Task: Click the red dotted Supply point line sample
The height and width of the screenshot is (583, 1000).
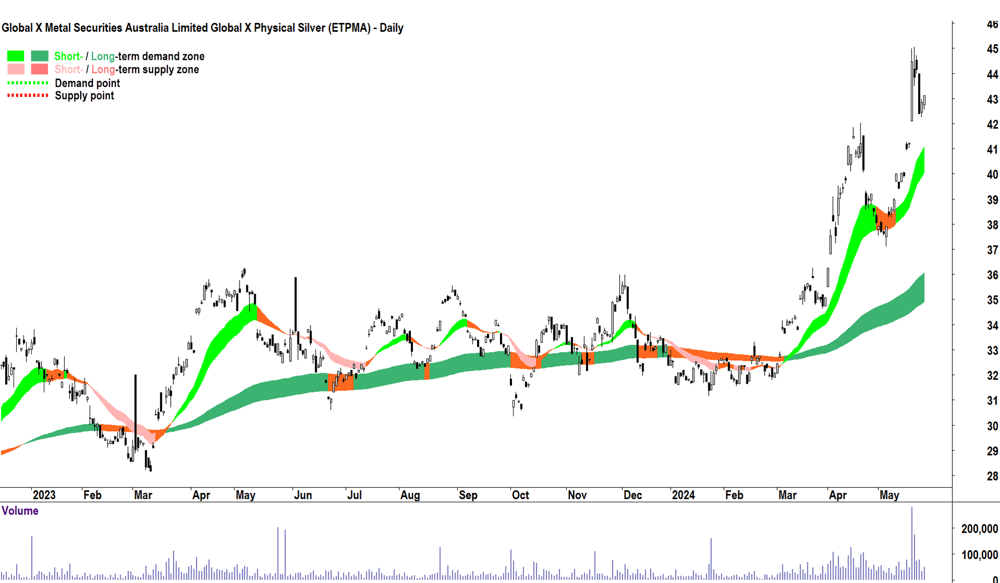Action: pos(27,96)
